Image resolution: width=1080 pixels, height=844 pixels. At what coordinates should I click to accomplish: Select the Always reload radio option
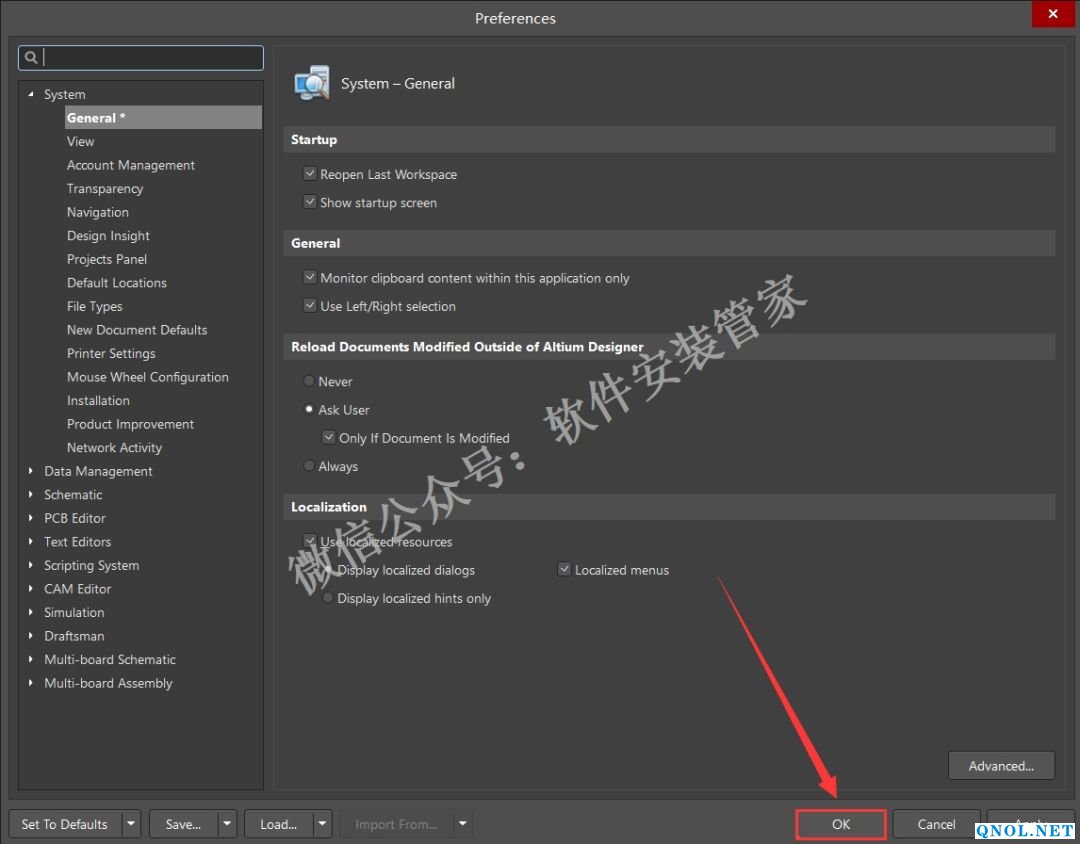click(309, 466)
